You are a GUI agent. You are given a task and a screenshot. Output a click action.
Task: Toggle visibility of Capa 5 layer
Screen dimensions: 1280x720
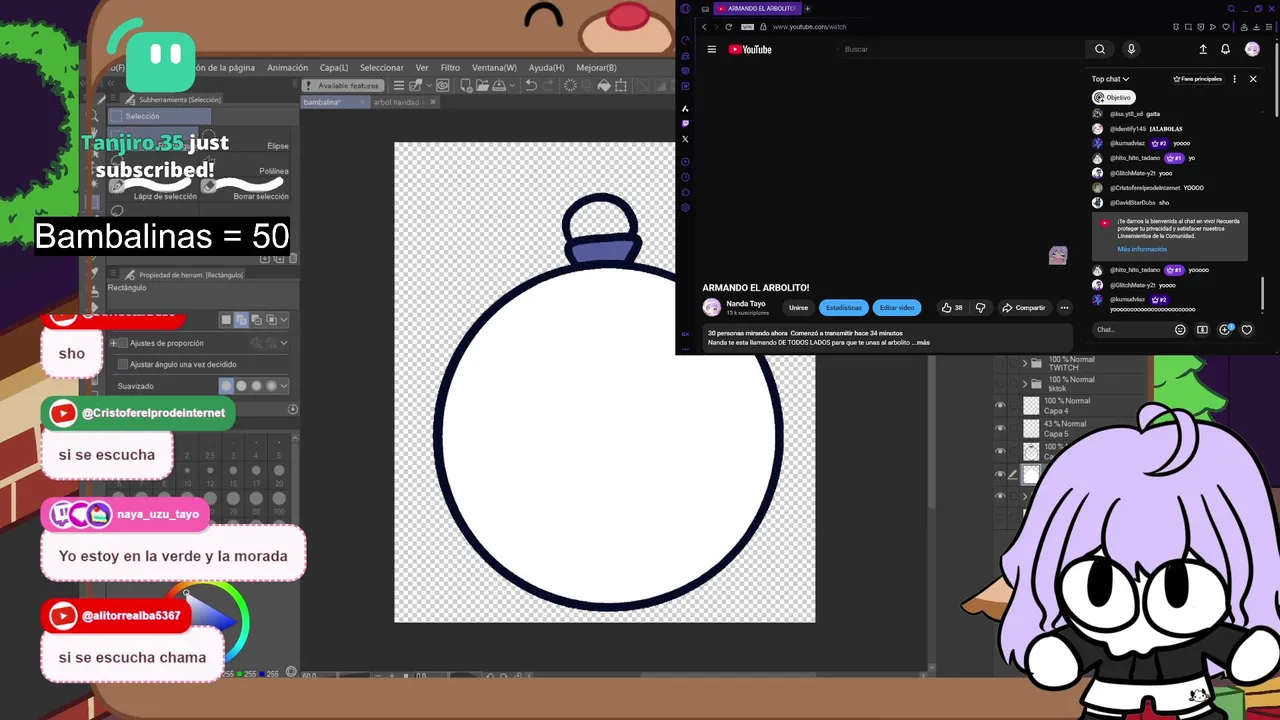[1000, 428]
